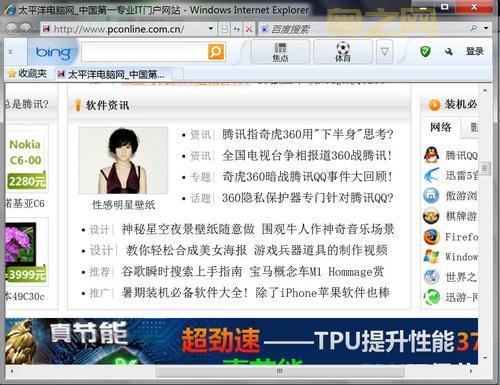500x385 pixels.
Task: Click the green shield security icon
Action: point(425,51)
